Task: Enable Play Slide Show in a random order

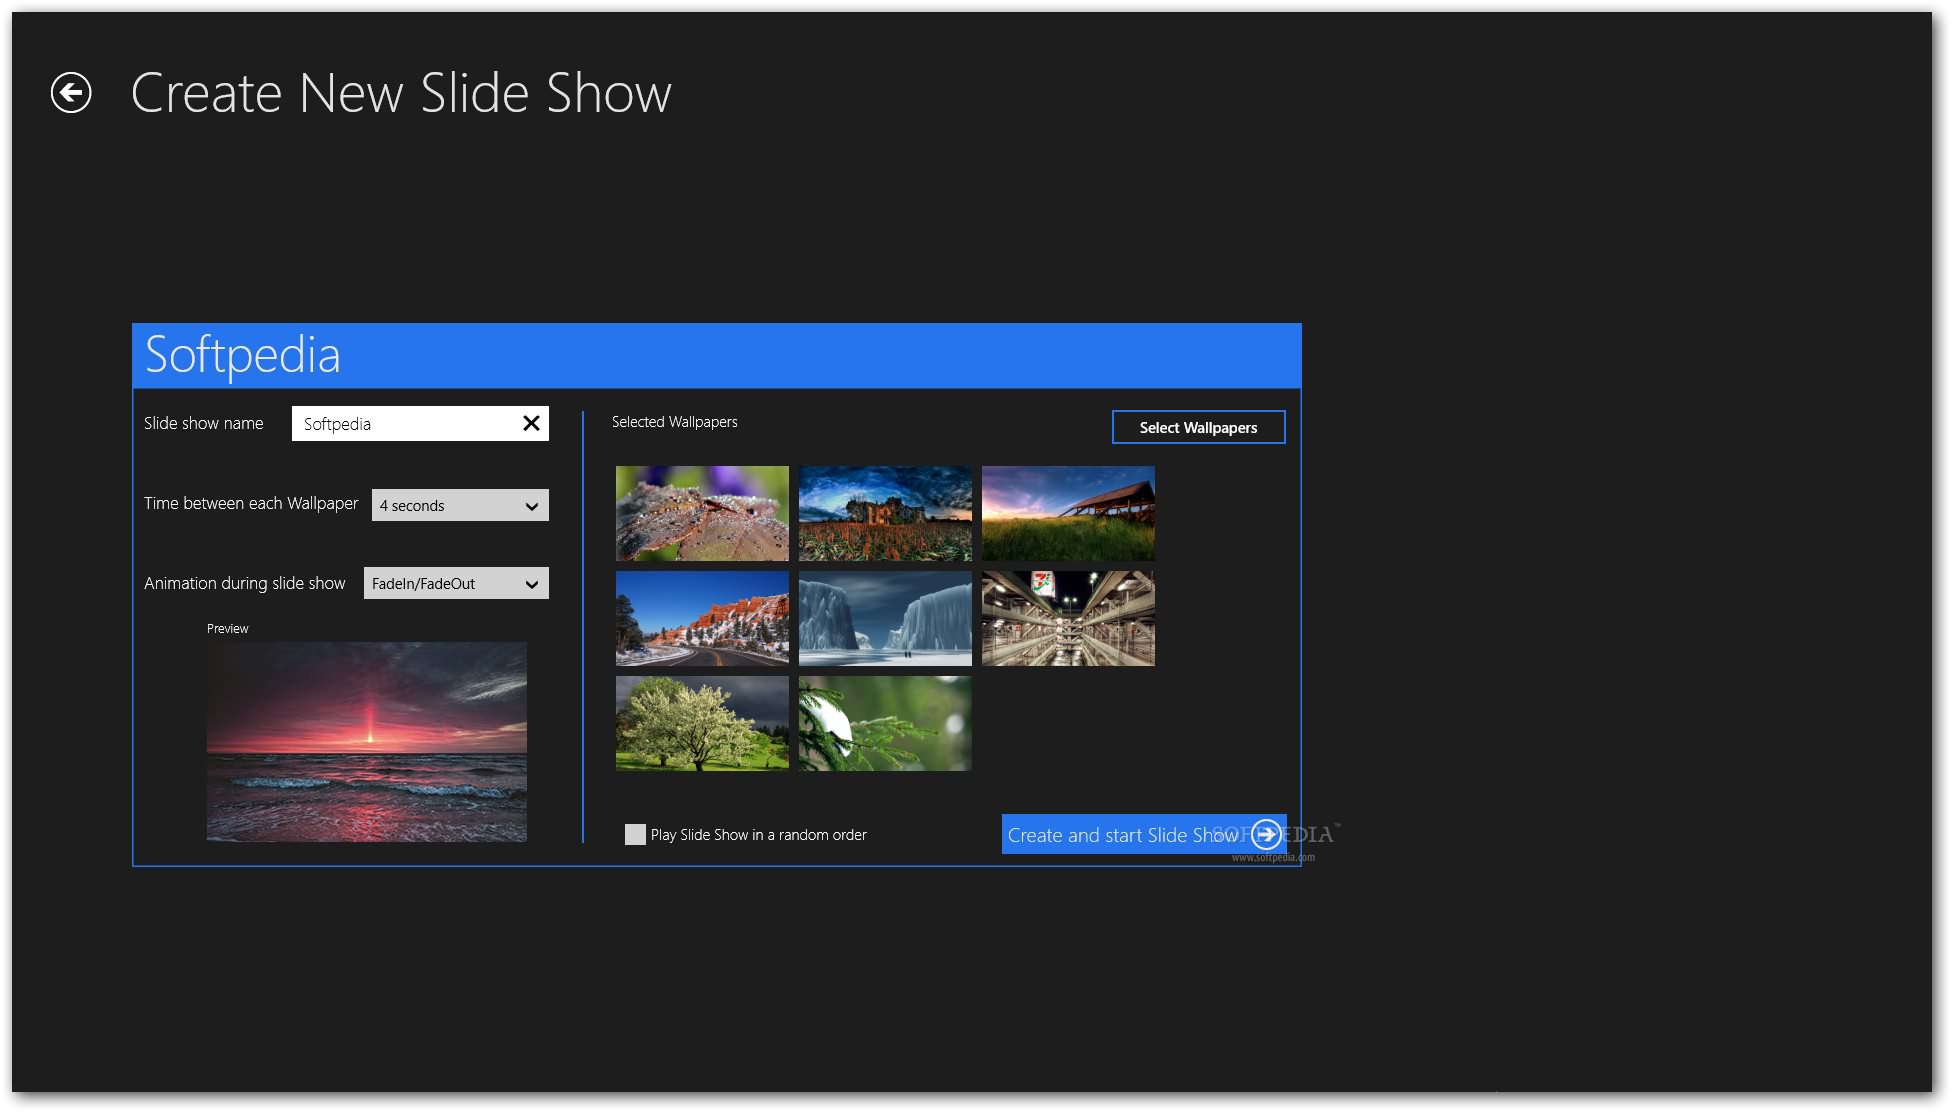Action: click(635, 834)
